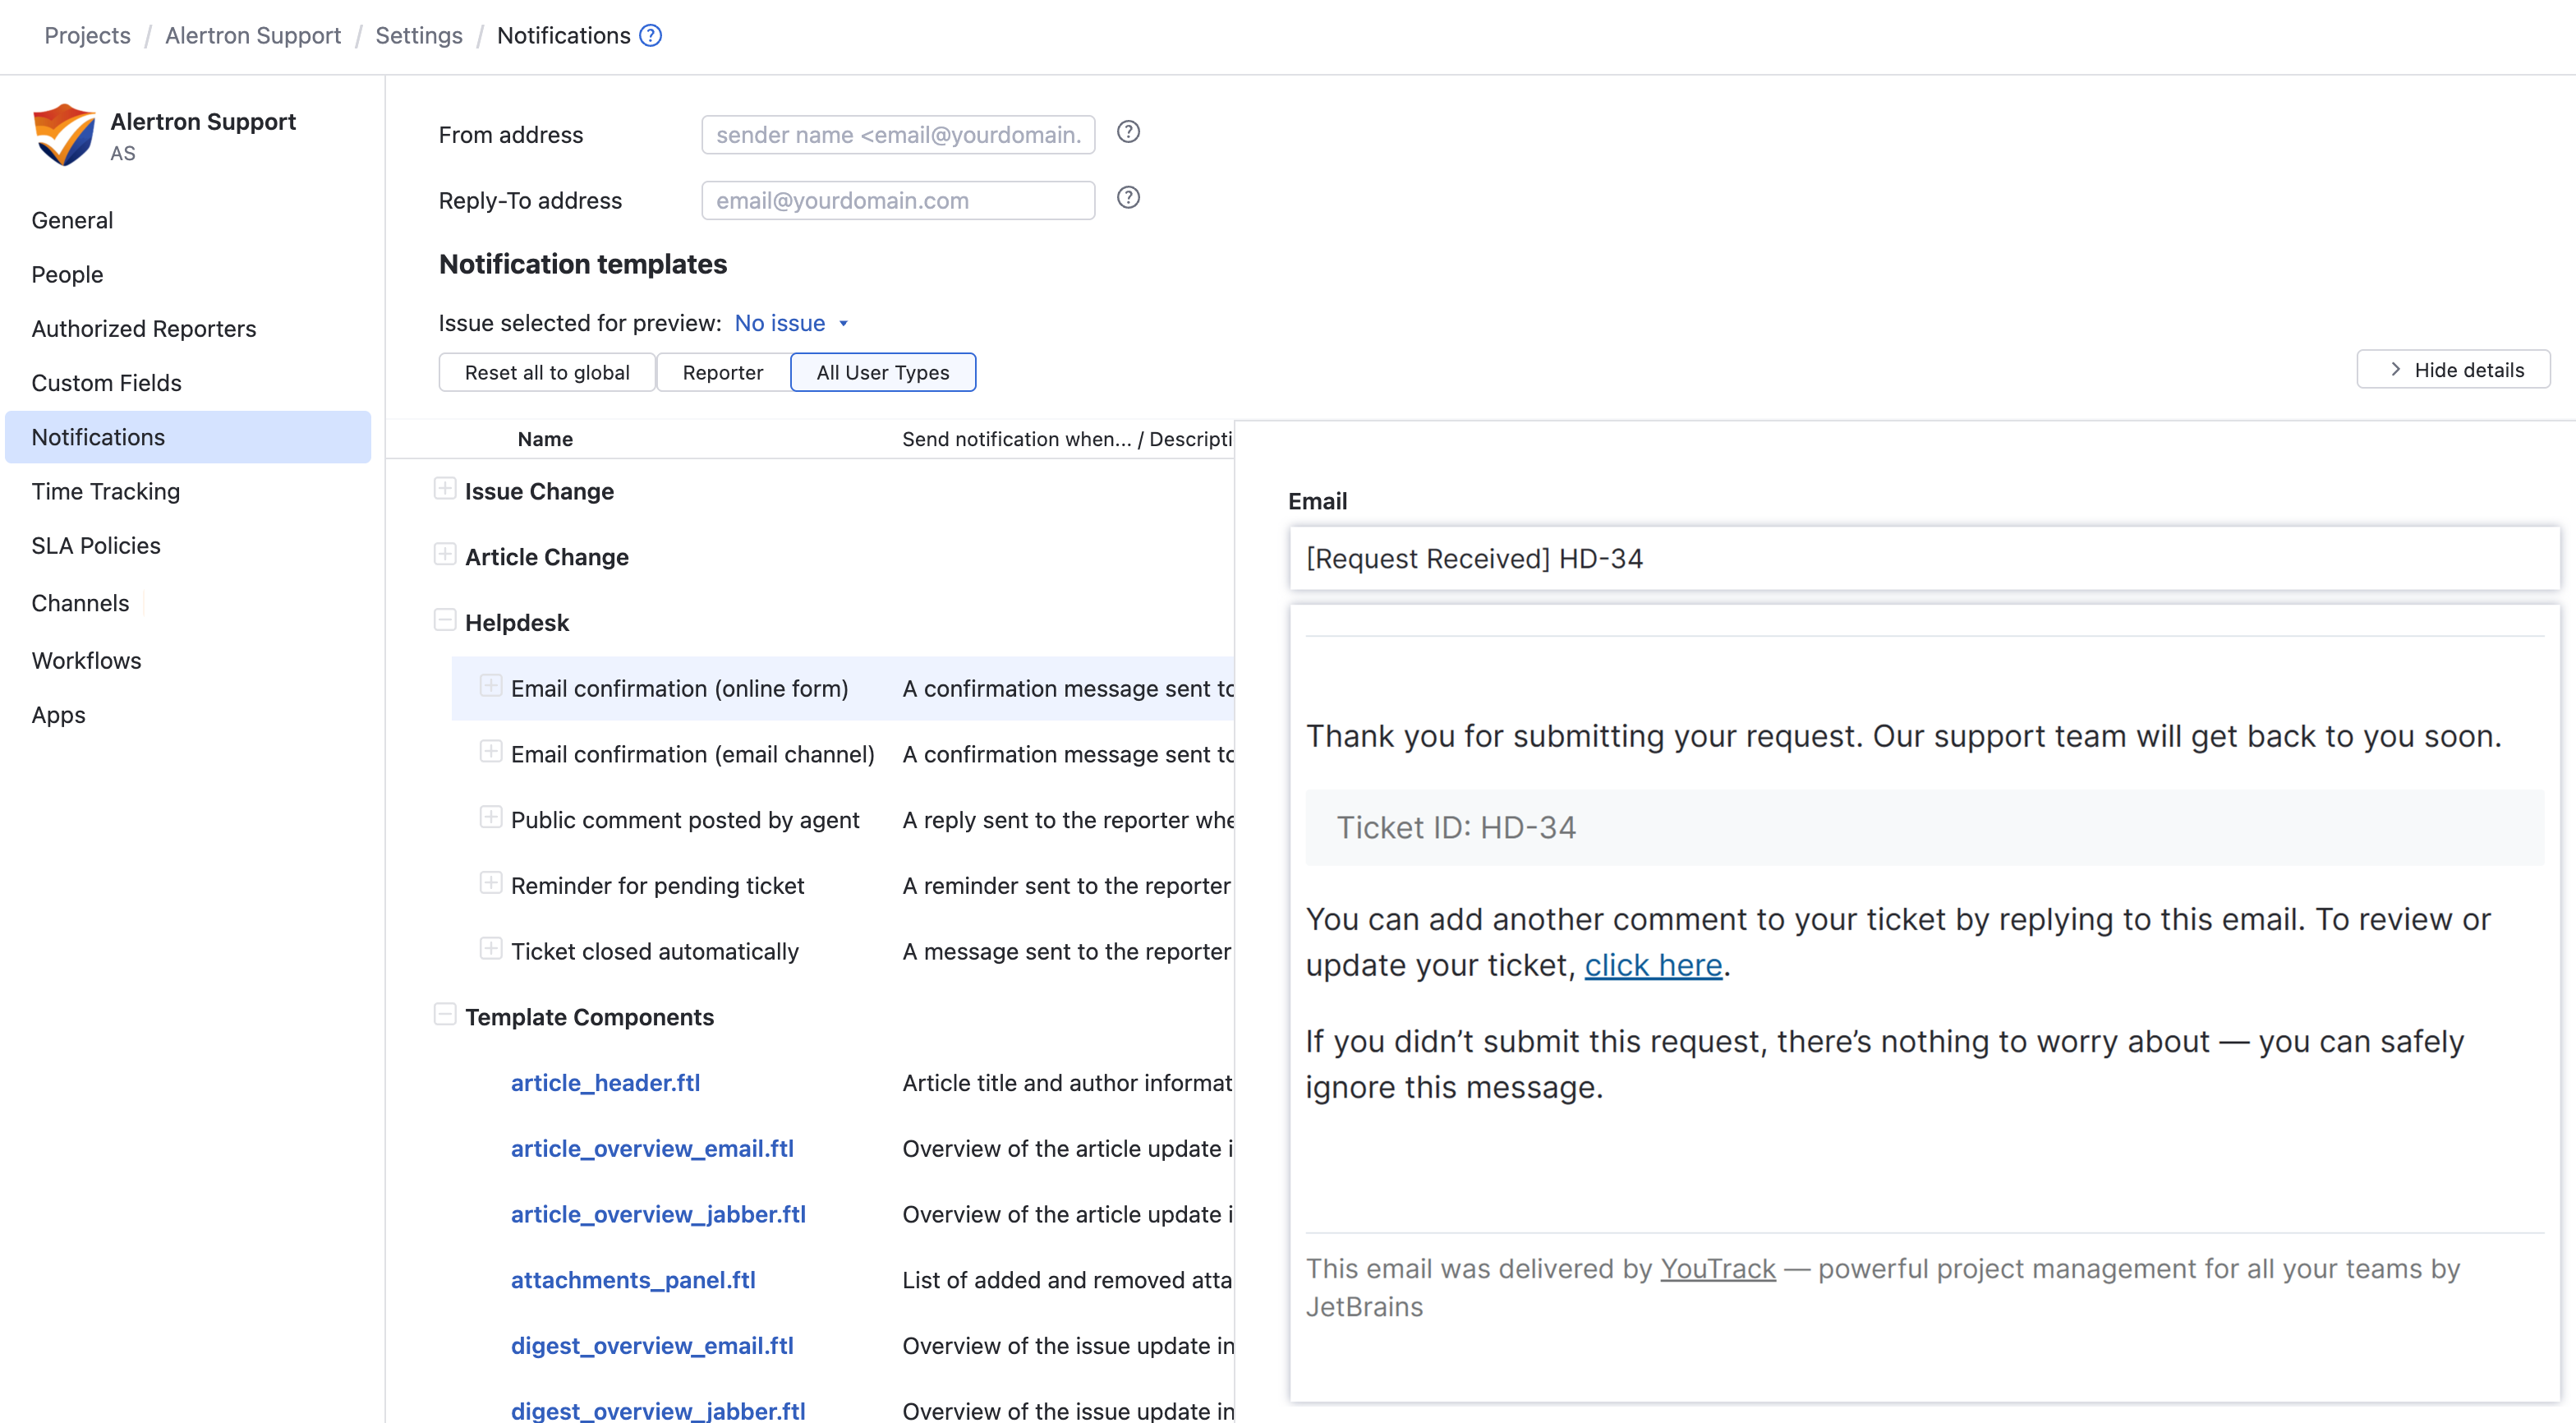Open article_overview_jabber.ftl template
Screen dimensions: 2576x1423
click(x=658, y=1215)
